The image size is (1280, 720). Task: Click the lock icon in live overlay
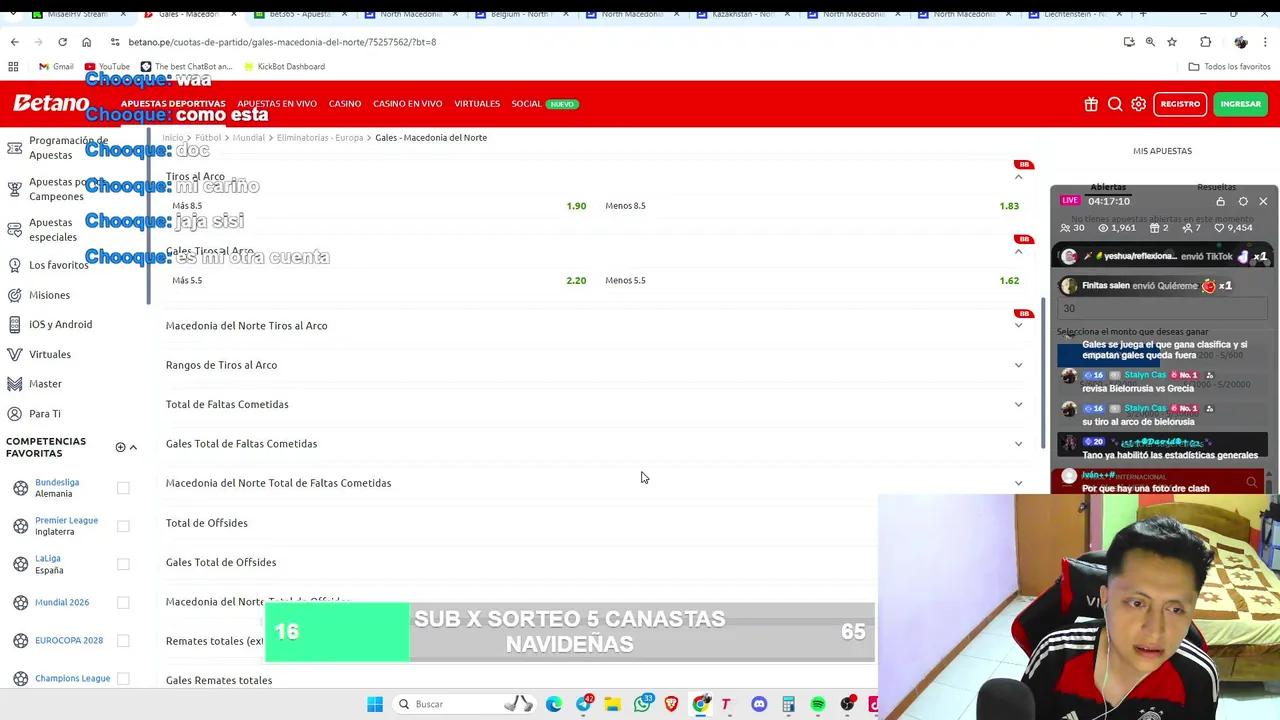coord(1220,201)
